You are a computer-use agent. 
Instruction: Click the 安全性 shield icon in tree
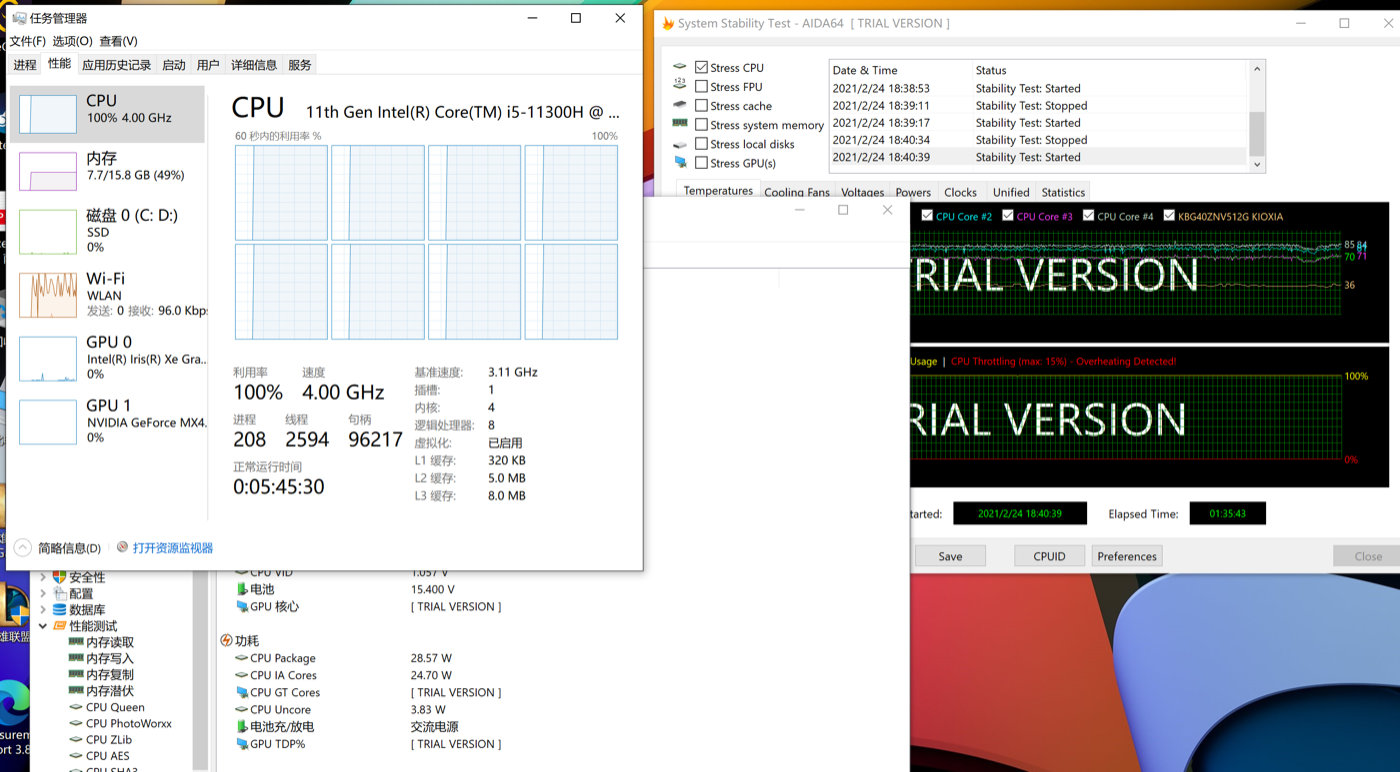coord(60,577)
